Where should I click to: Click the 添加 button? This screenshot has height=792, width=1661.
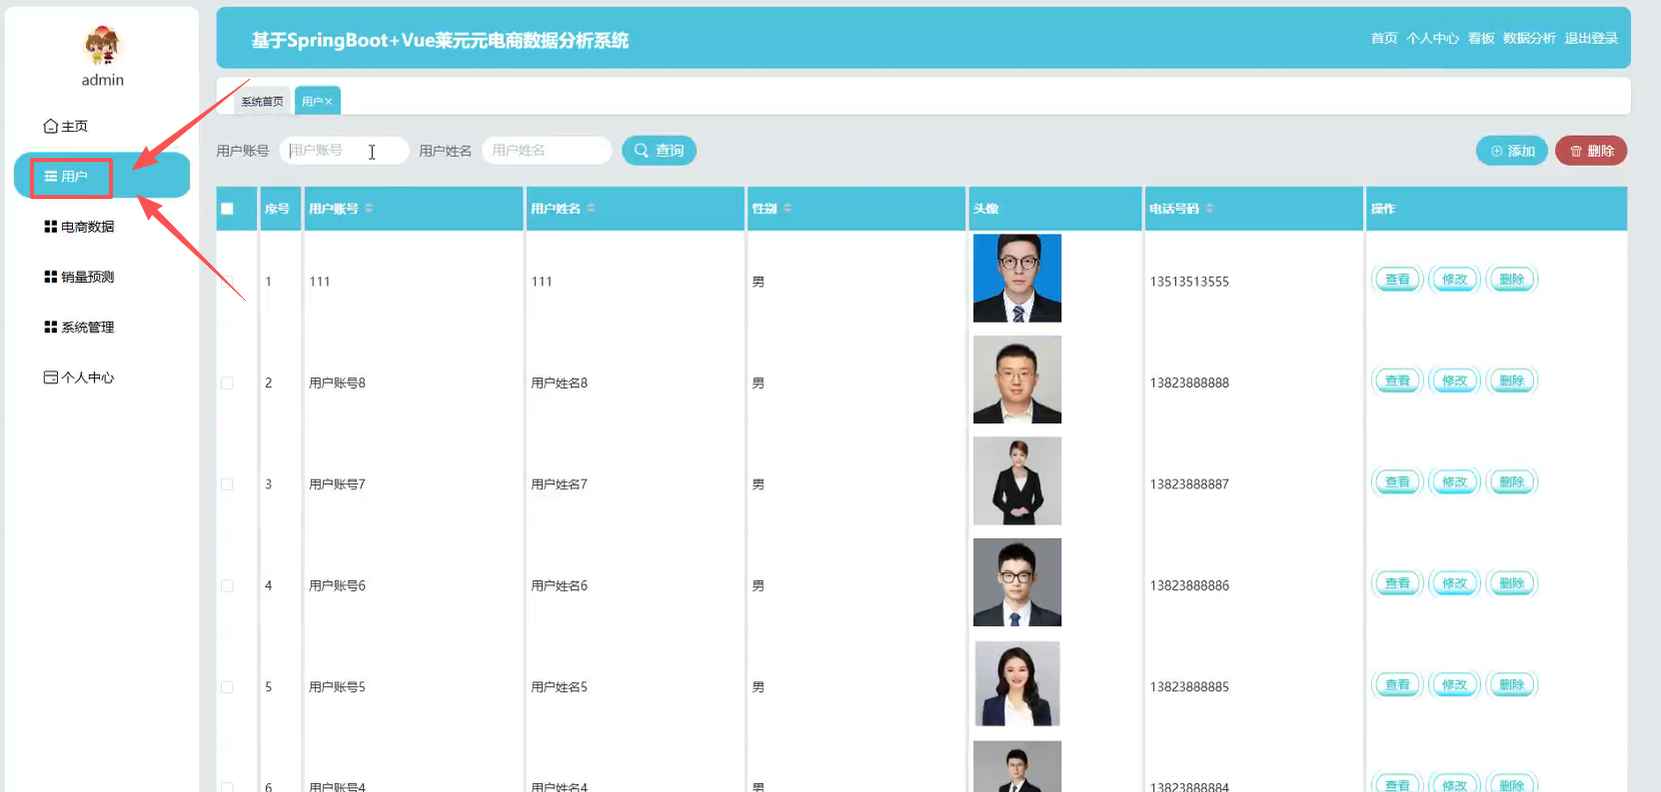tap(1512, 151)
